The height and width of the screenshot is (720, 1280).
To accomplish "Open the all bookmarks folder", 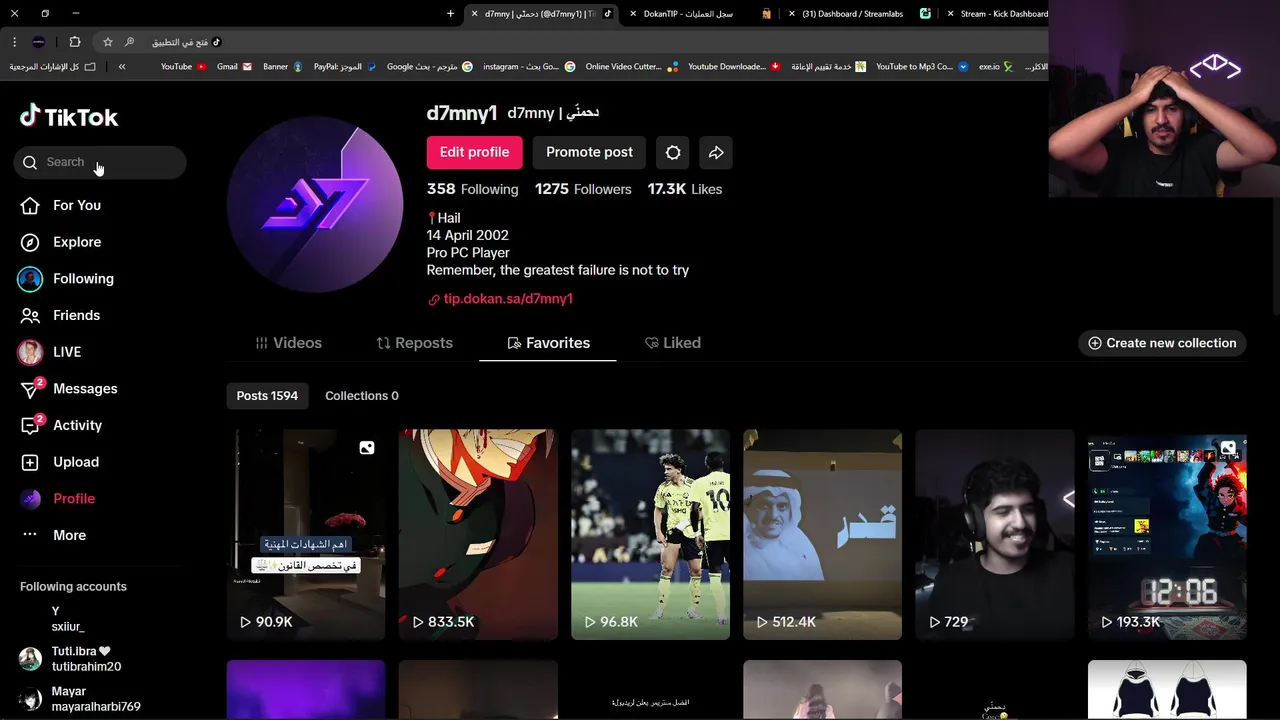I will point(52,67).
